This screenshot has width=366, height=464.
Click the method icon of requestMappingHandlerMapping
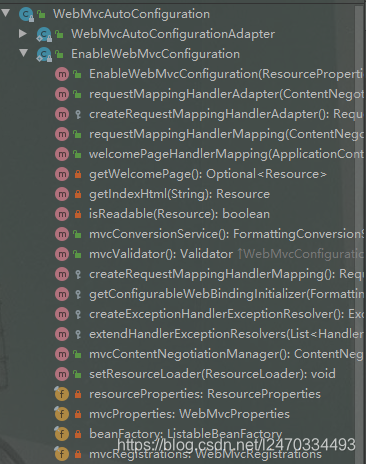(x=62, y=134)
